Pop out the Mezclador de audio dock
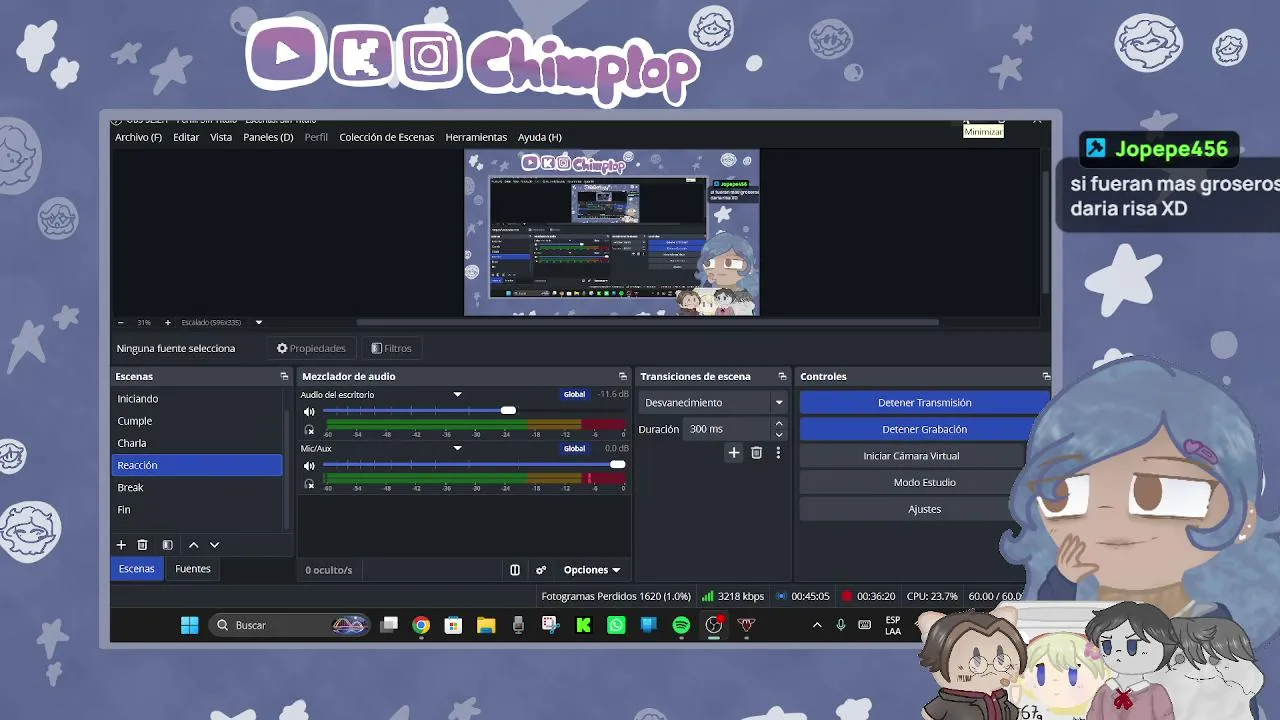The width and height of the screenshot is (1280, 720). (x=623, y=376)
